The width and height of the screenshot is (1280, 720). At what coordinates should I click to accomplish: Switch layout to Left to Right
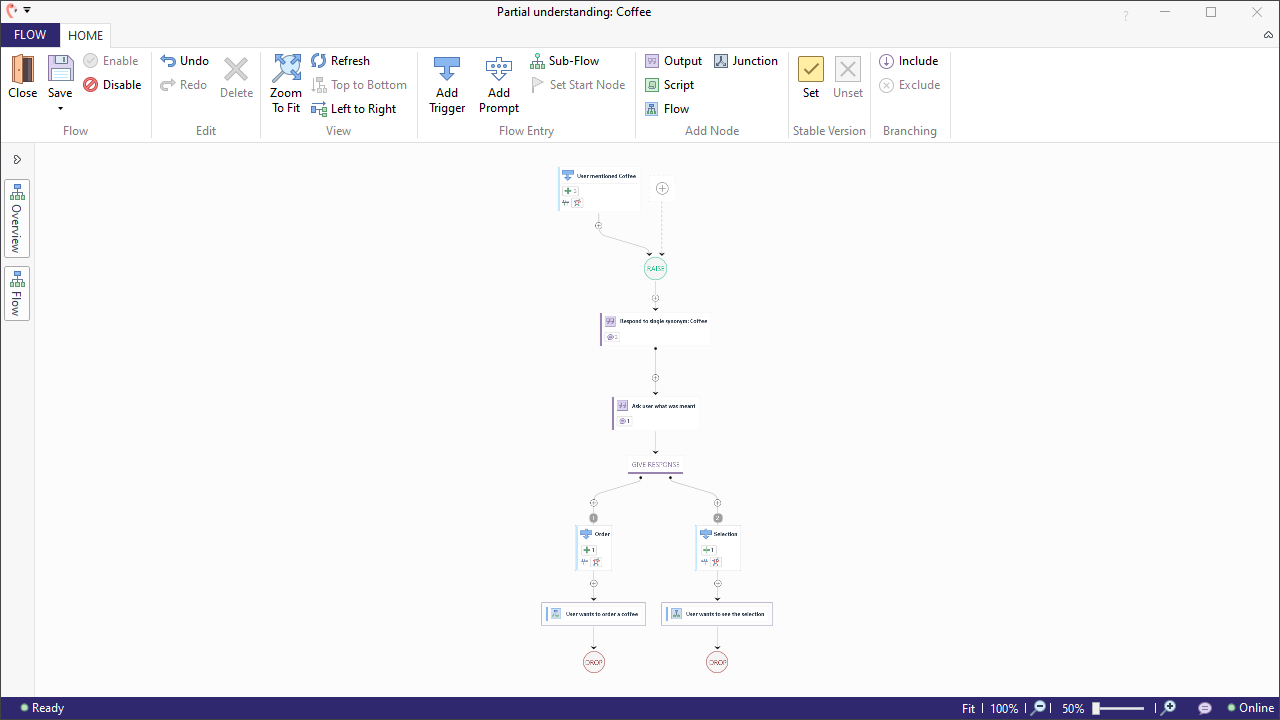click(x=353, y=109)
